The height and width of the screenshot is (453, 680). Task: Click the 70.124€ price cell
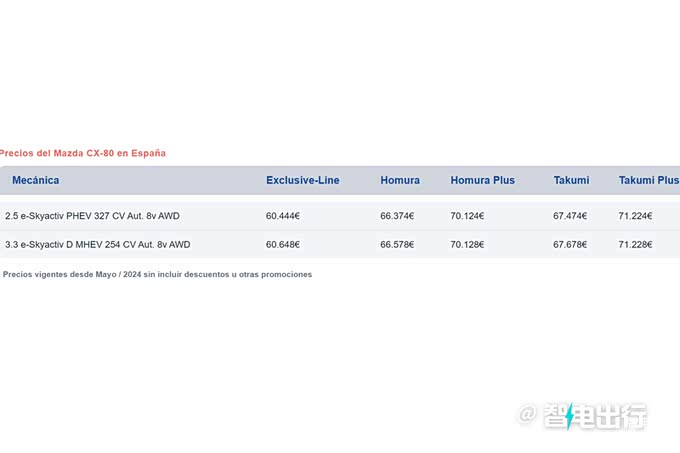(467, 216)
